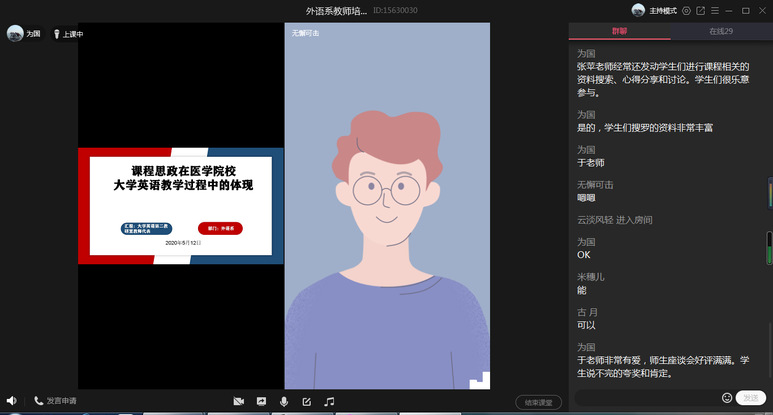Click the speaker volume icon
Image resolution: width=773 pixels, height=415 pixels.
[x=11, y=401]
